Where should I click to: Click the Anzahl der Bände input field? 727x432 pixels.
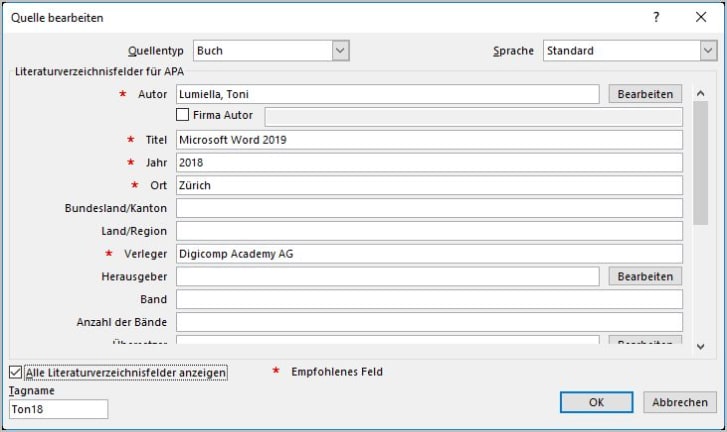(x=429, y=322)
